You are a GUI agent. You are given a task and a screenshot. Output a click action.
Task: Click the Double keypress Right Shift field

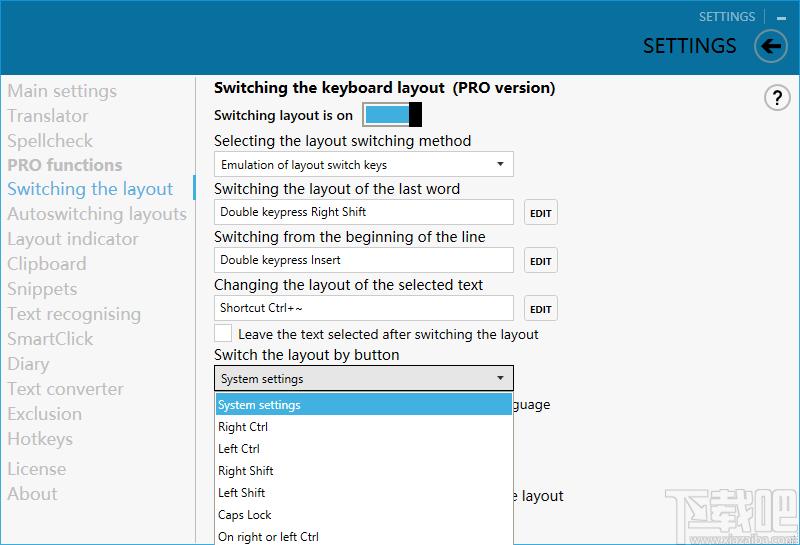coord(364,212)
